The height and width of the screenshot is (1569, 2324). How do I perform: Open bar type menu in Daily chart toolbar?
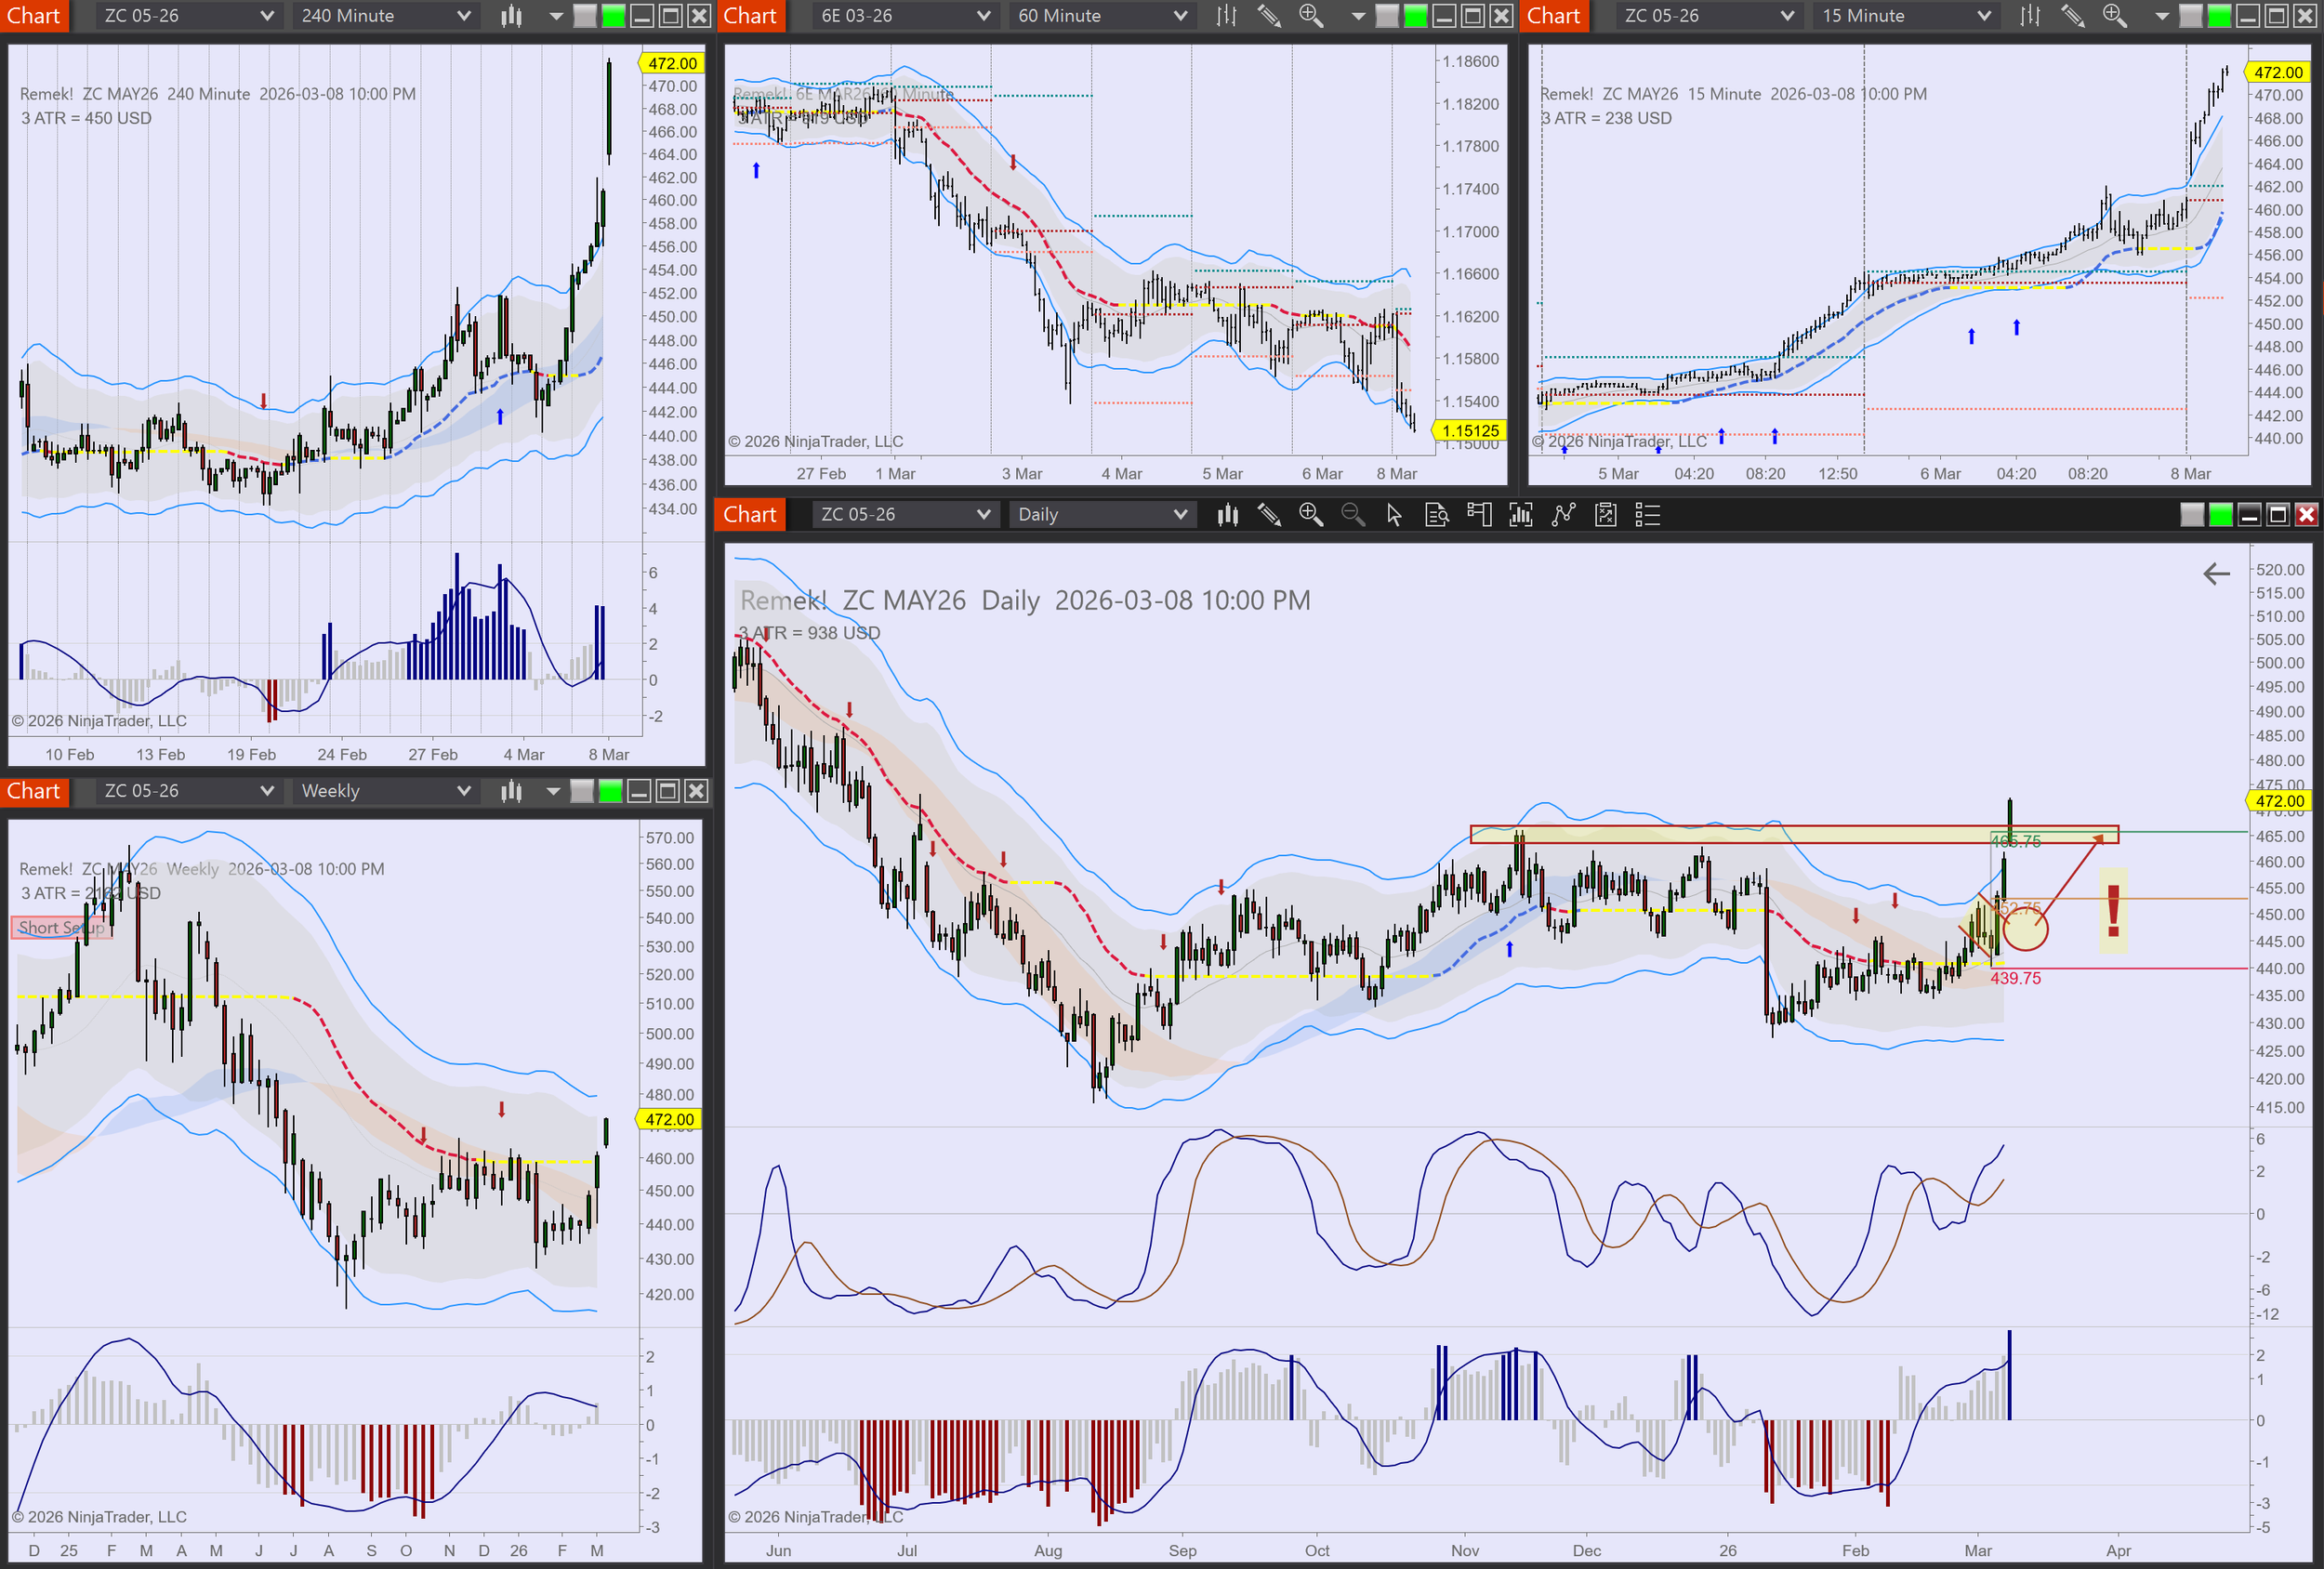click(1227, 515)
